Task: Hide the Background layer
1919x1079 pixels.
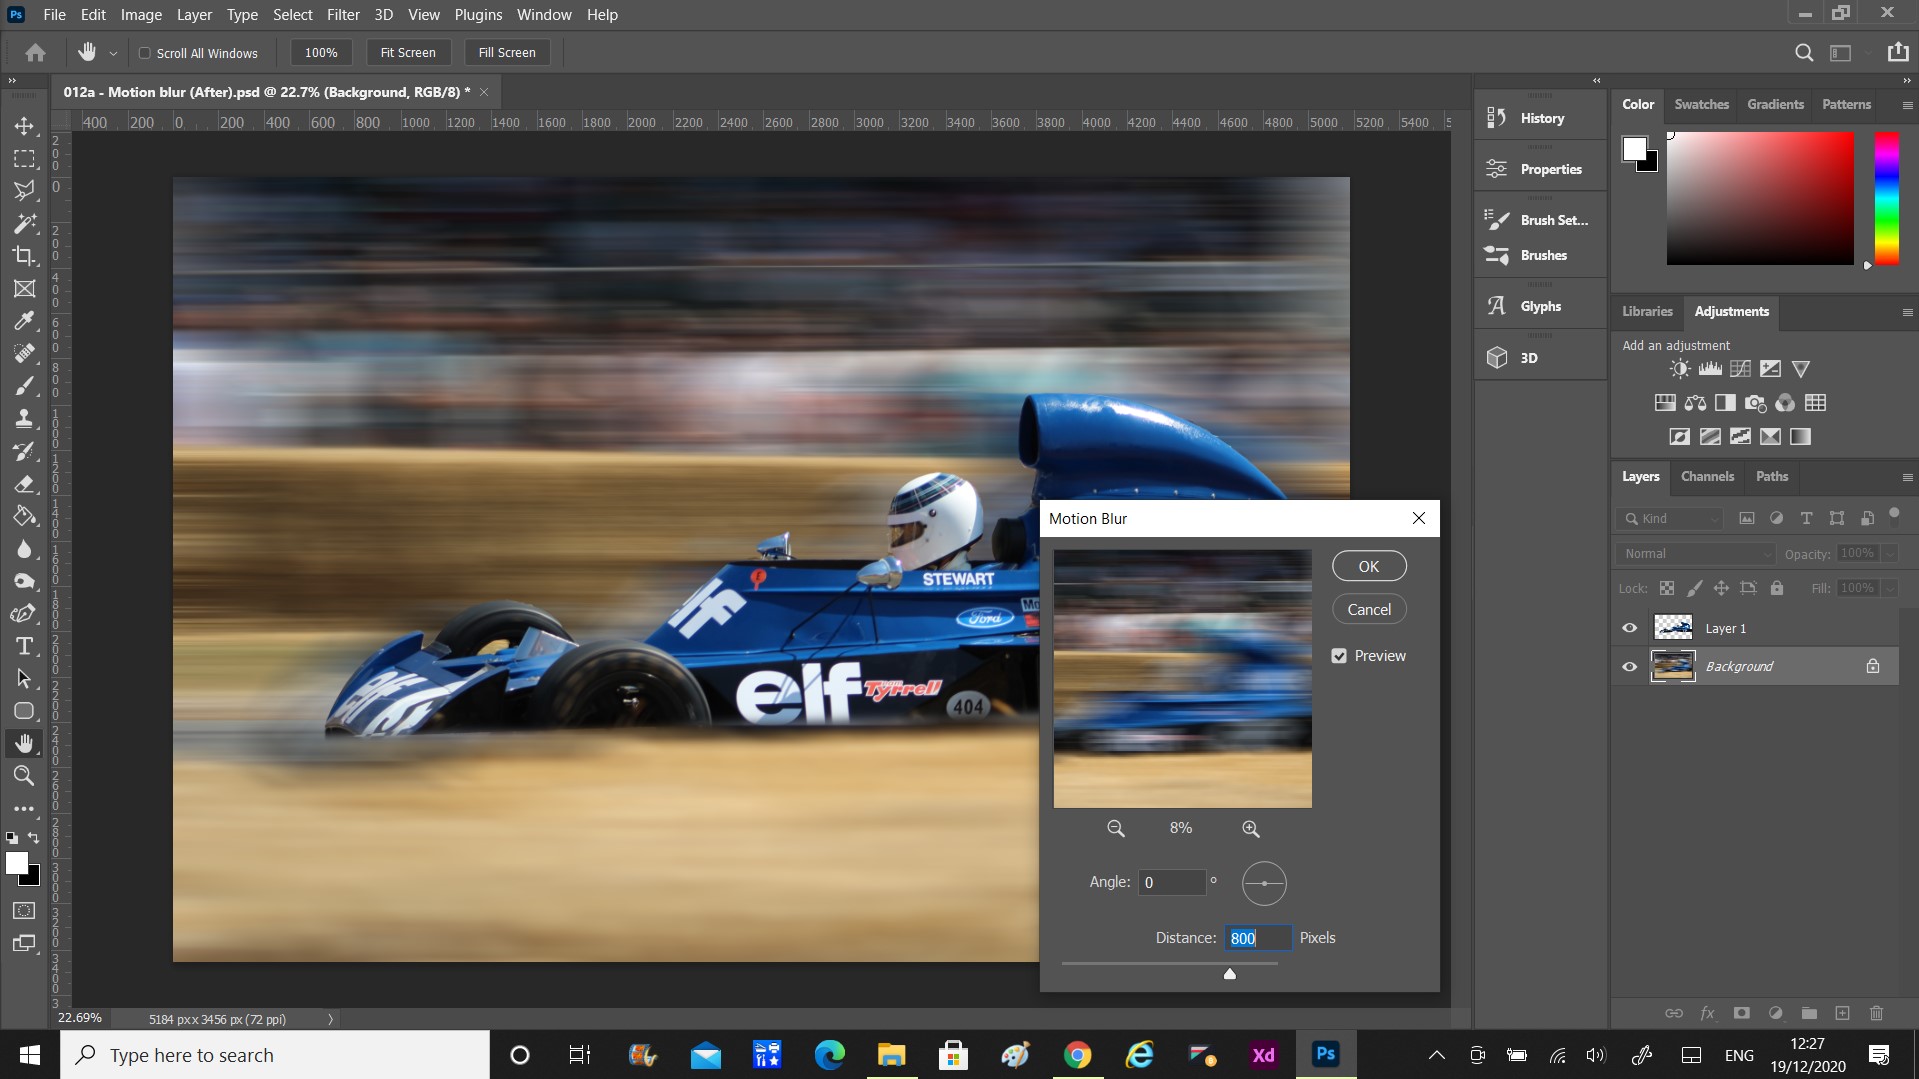Action: pos(1630,666)
